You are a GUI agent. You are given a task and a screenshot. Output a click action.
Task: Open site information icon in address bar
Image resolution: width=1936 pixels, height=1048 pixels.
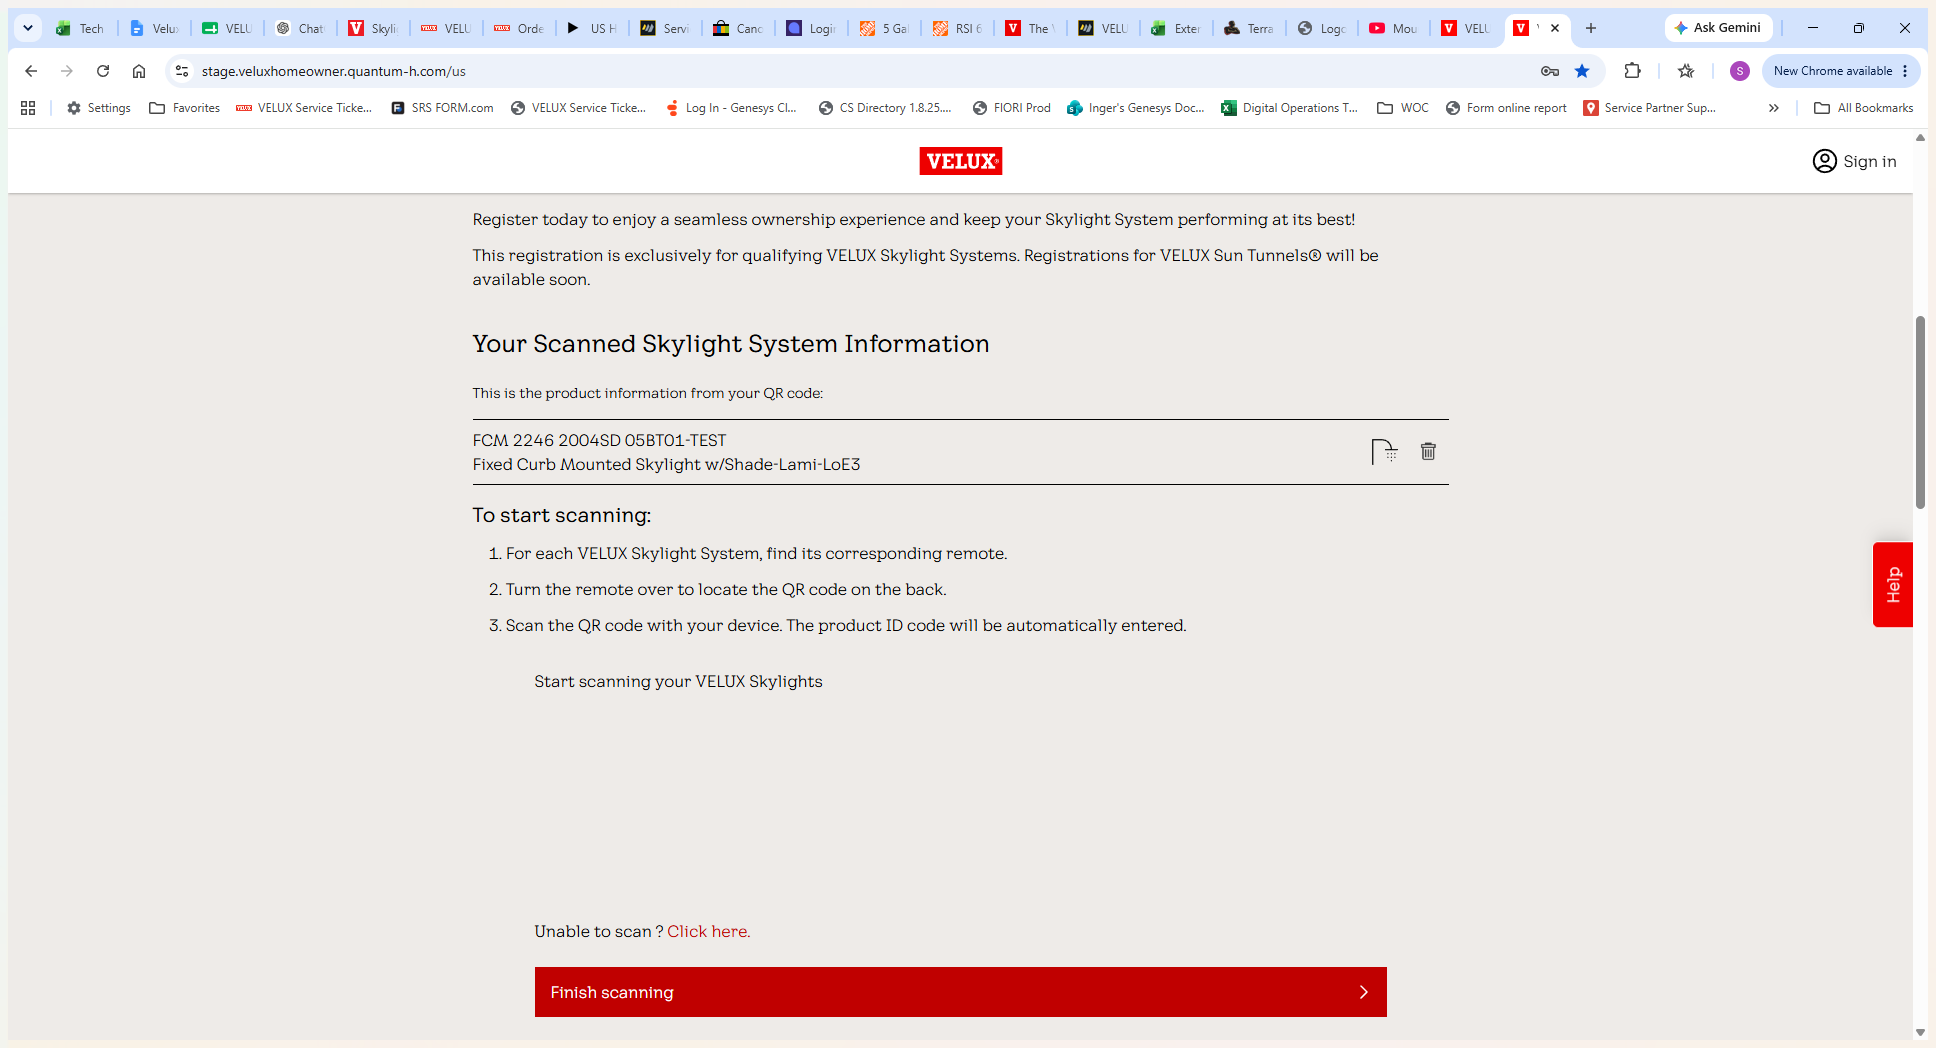coord(182,71)
